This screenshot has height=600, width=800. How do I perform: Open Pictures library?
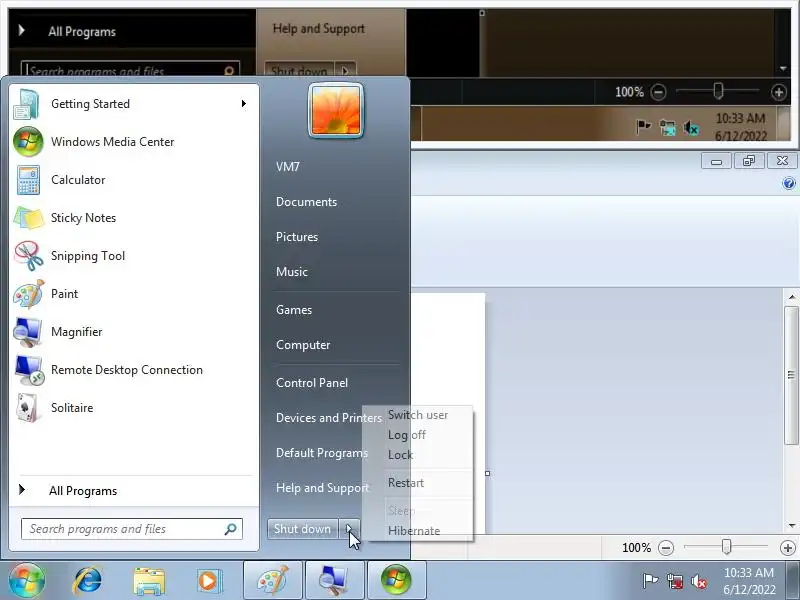[297, 237]
